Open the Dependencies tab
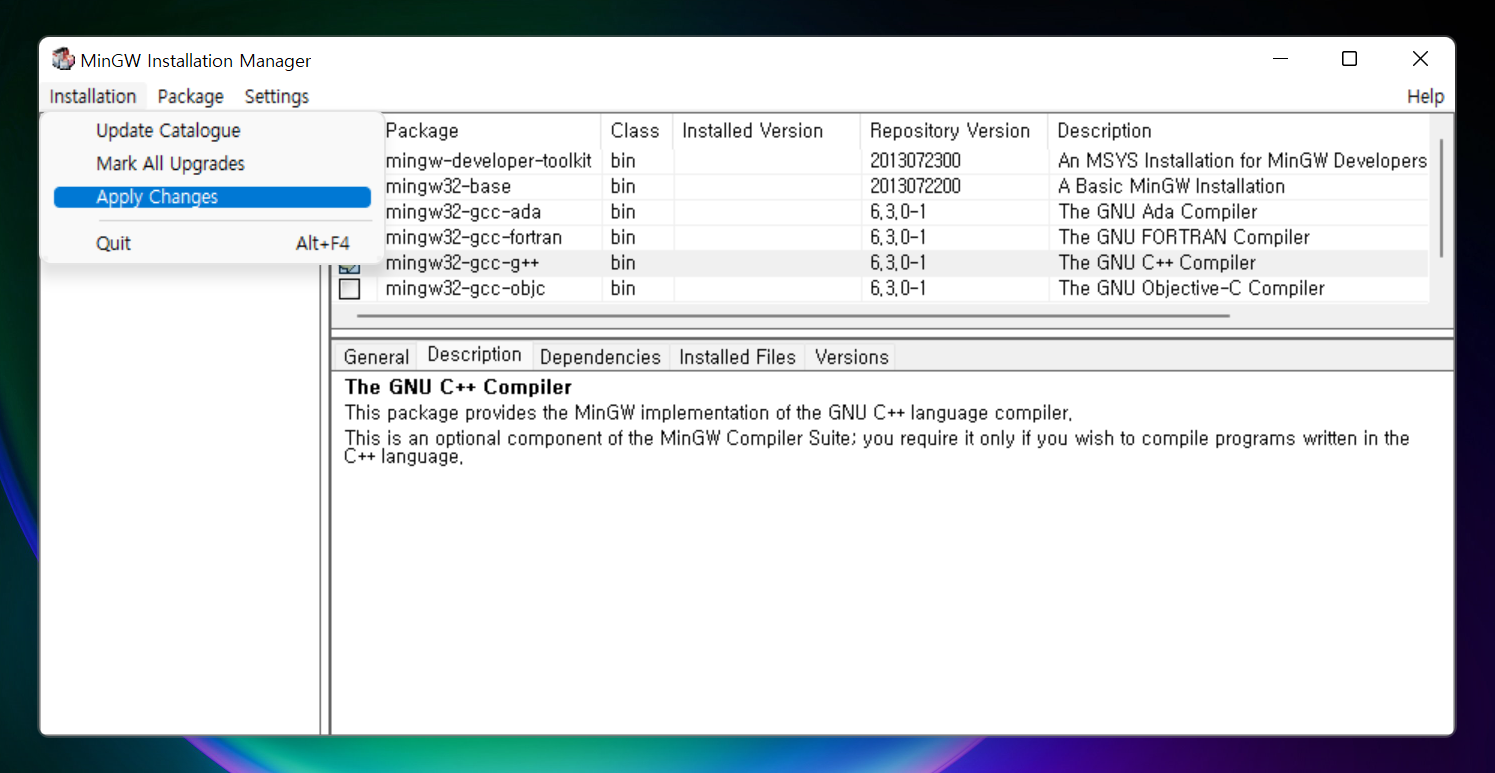The height and width of the screenshot is (773, 1495). pos(600,357)
